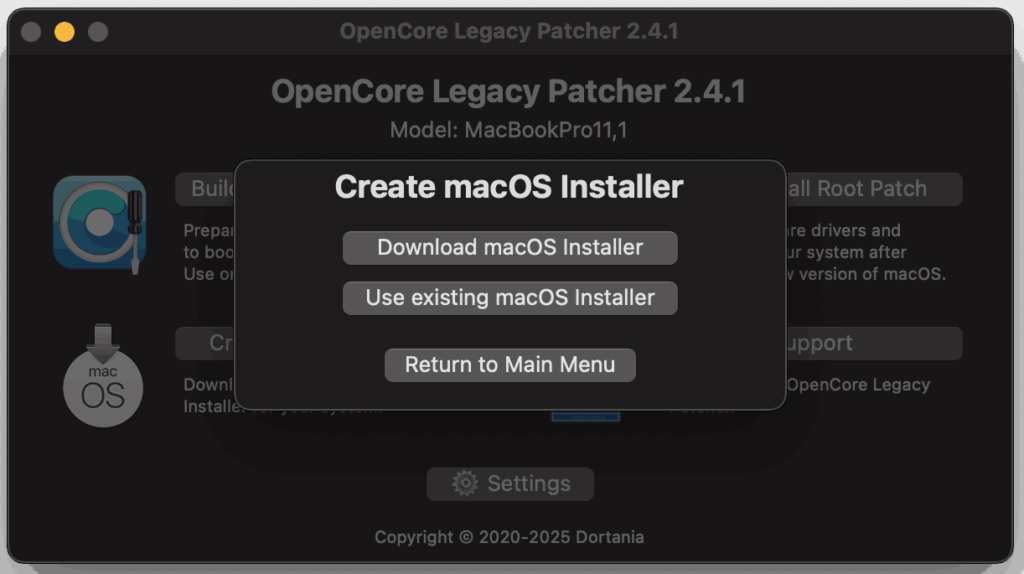Viewport: 1024px width, 574px height.
Task: Minimize the window with the yellow button
Action: point(64,31)
